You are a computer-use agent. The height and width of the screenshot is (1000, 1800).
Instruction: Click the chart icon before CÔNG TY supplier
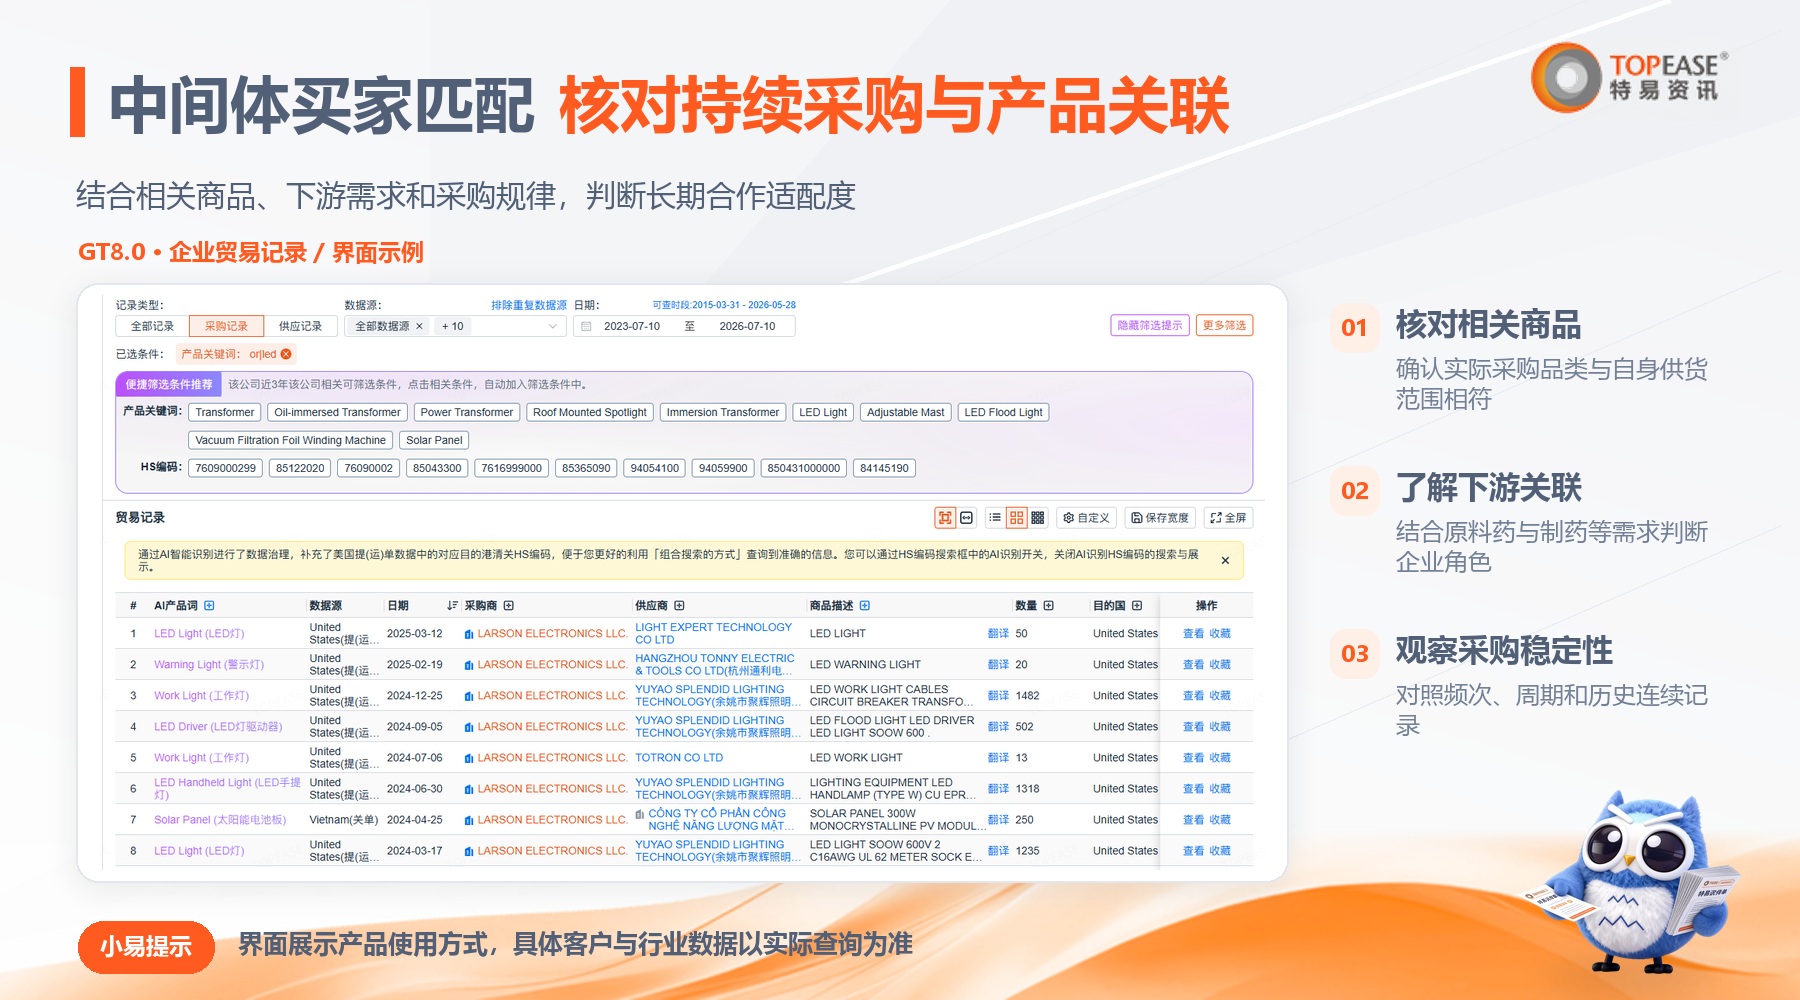pyautogui.click(x=640, y=814)
